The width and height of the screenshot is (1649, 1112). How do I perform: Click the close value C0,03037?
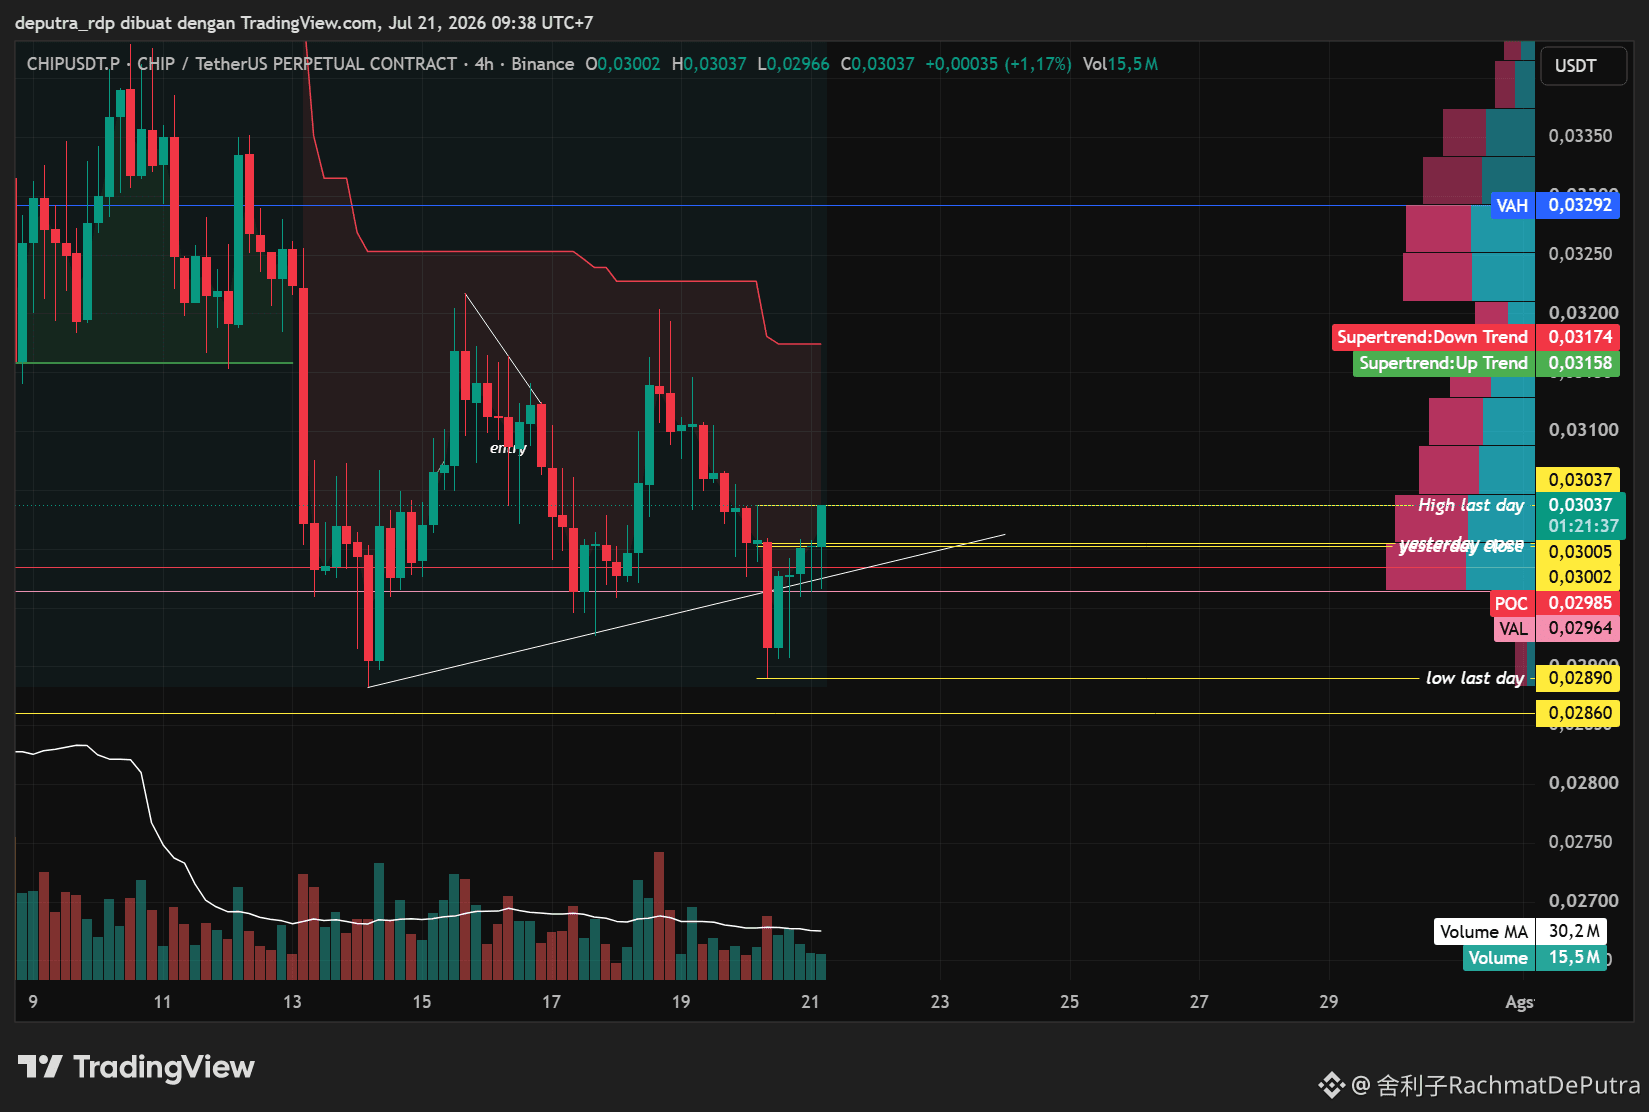878,64
